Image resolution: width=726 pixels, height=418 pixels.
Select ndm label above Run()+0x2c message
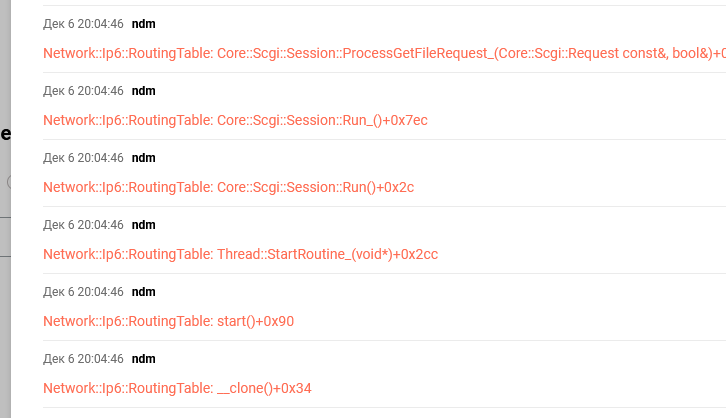(x=143, y=157)
